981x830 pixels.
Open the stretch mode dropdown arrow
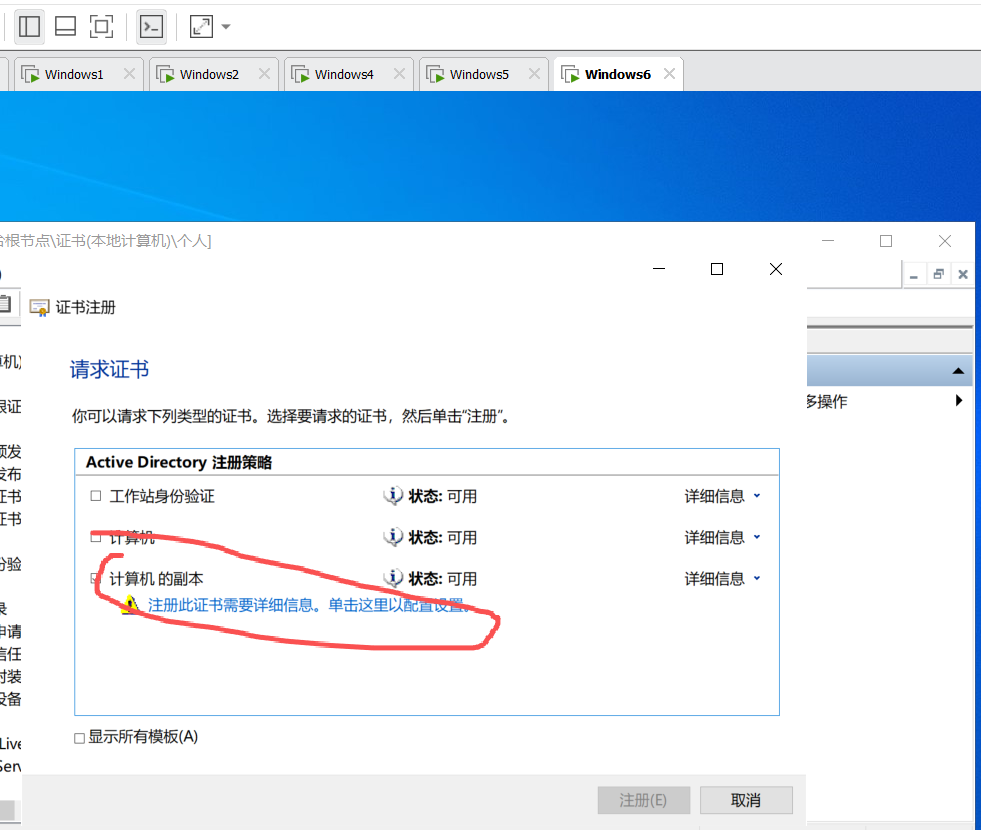tap(226, 26)
